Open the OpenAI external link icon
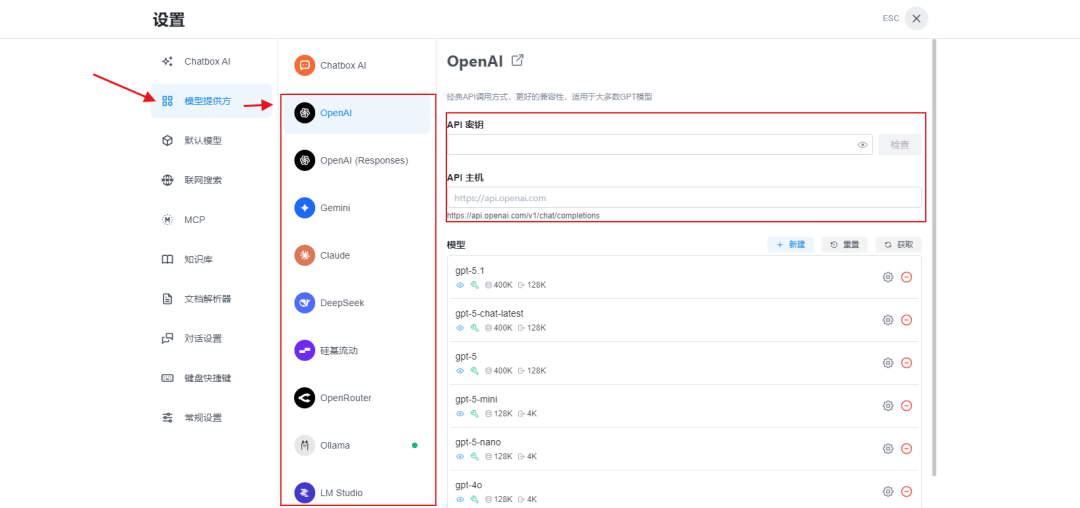 tap(518, 60)
